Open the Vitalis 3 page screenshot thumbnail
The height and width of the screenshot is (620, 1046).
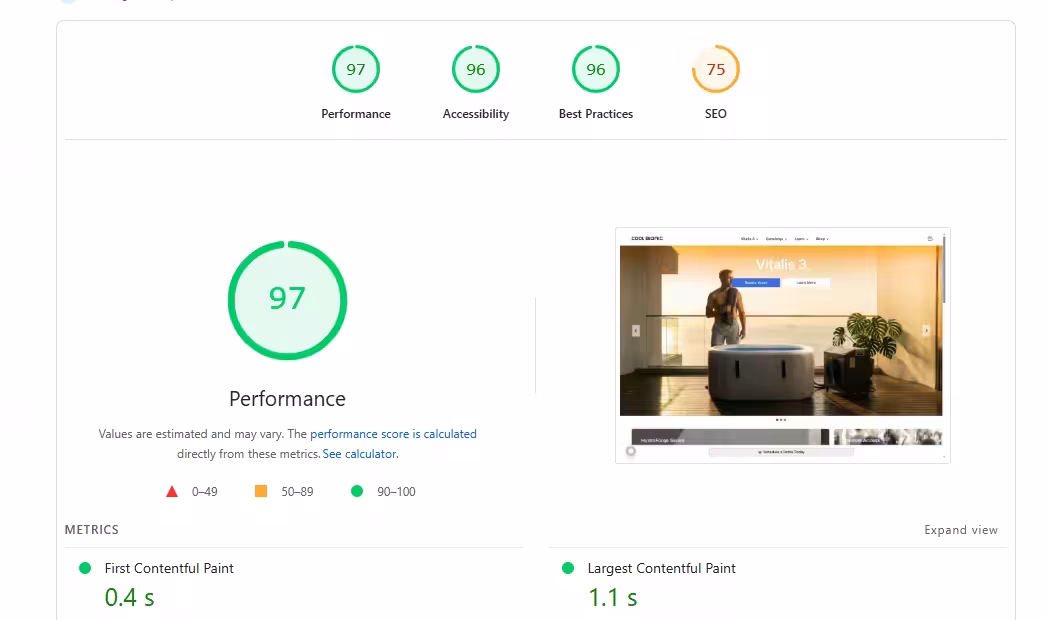click(x=782, y=346)
